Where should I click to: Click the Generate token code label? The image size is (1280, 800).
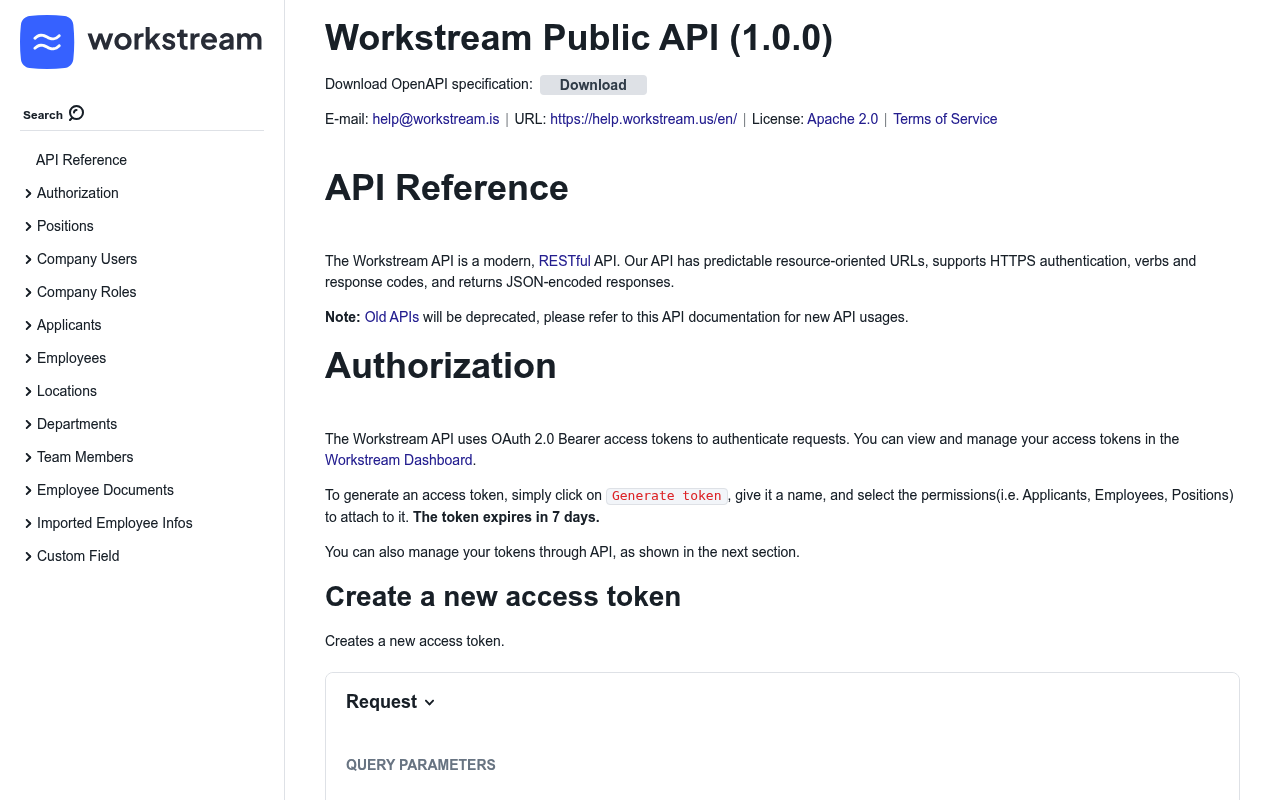tap(666, 496)
